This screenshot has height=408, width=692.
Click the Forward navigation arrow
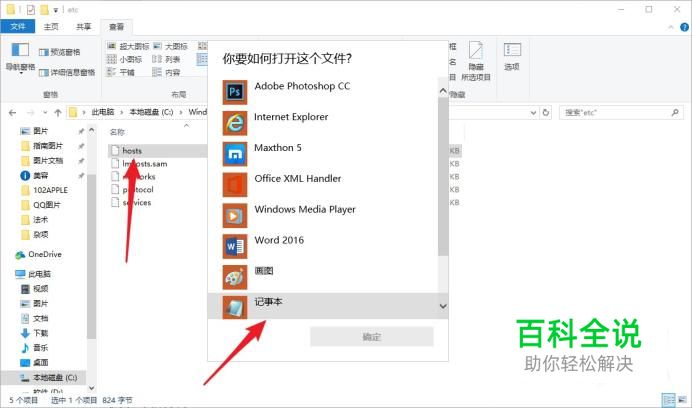click(30, 113)
